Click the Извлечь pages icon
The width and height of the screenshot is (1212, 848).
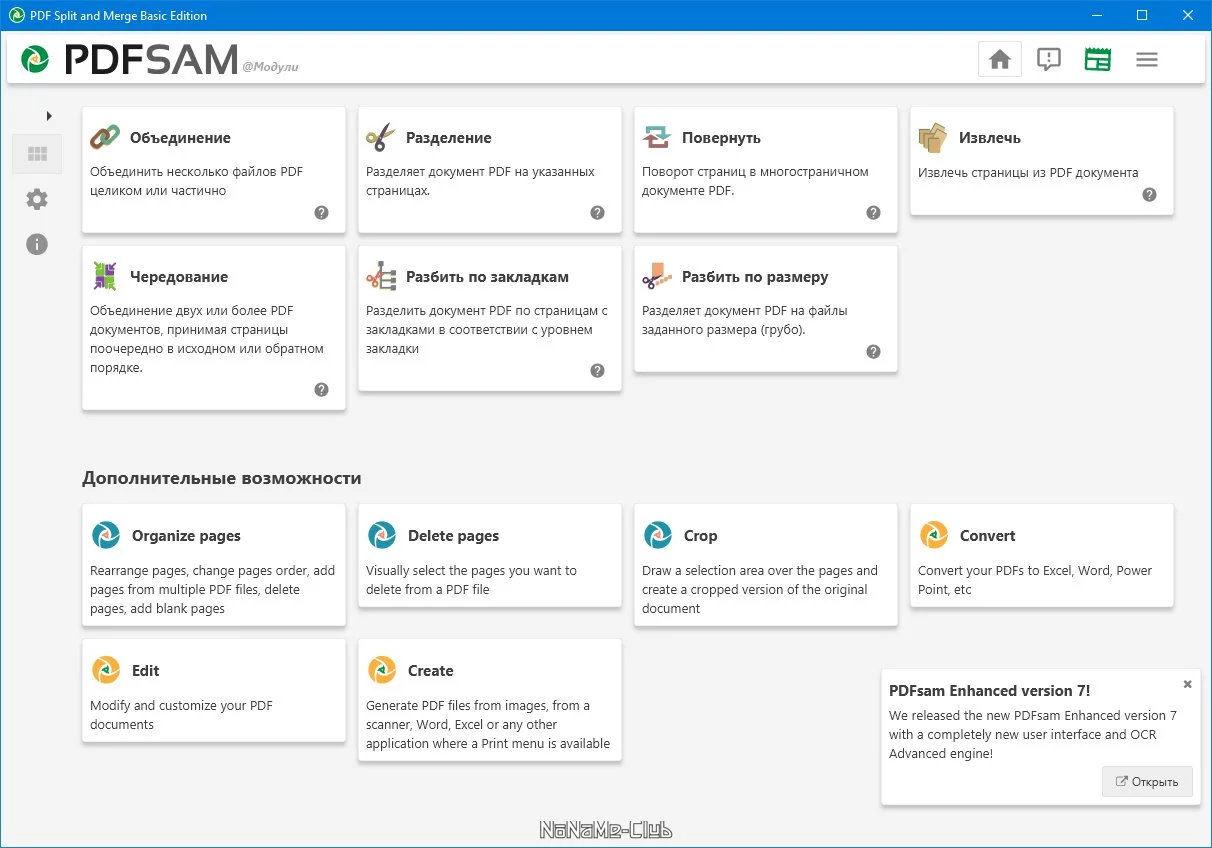[933, 137]
